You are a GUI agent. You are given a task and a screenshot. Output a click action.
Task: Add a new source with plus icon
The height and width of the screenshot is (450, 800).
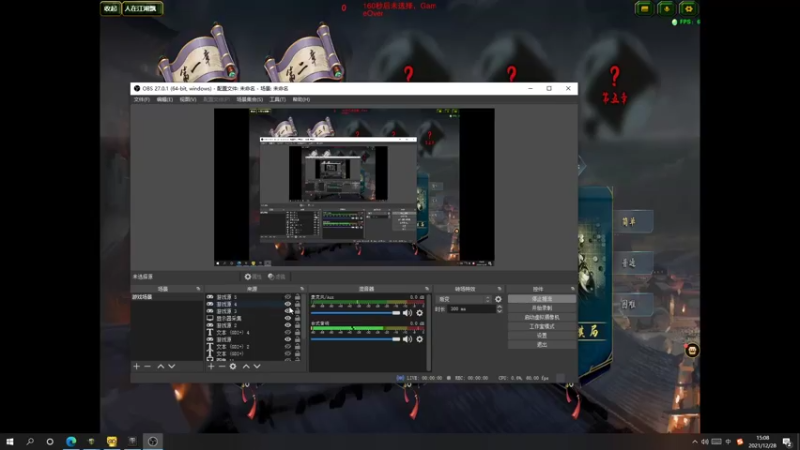pyautogui.click(x=211, y=366)
